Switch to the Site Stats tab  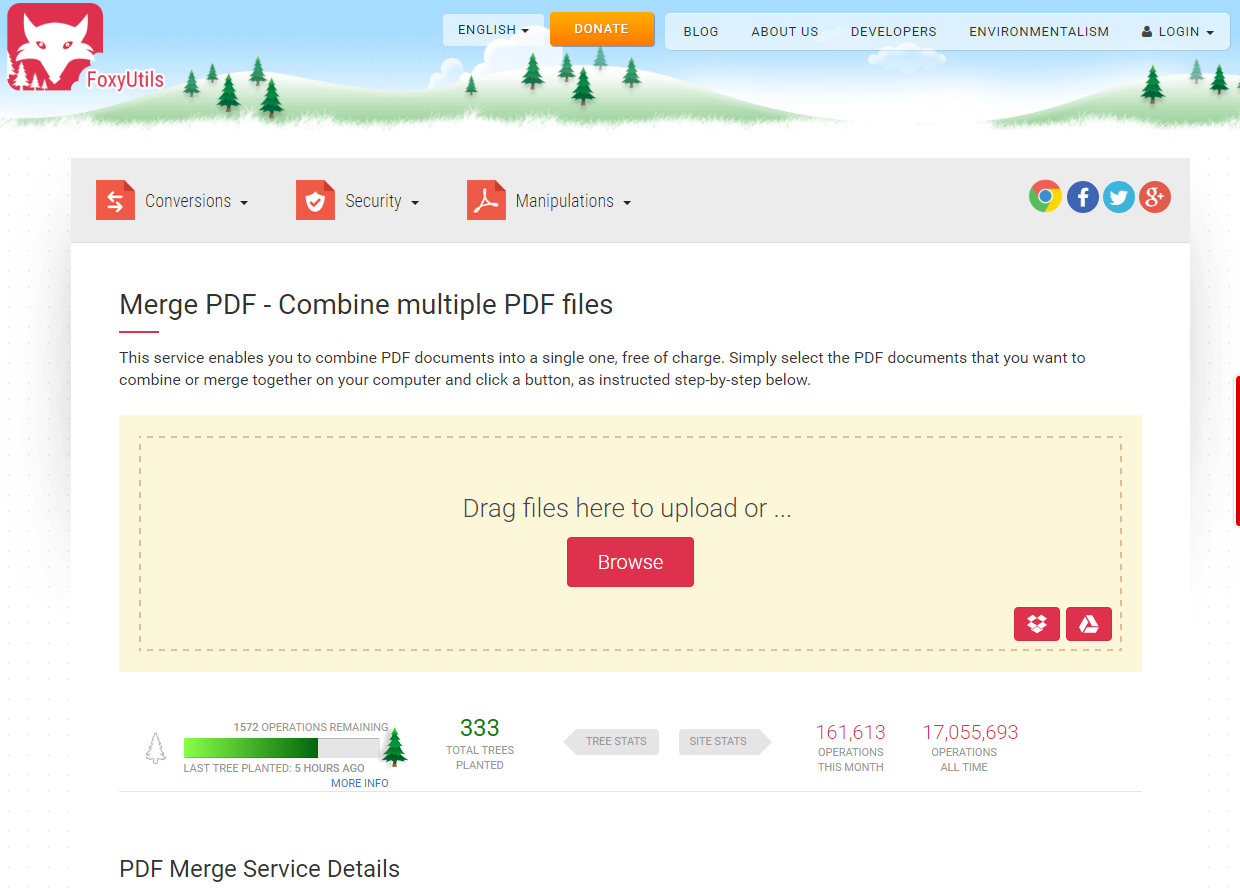pos(718,742)
